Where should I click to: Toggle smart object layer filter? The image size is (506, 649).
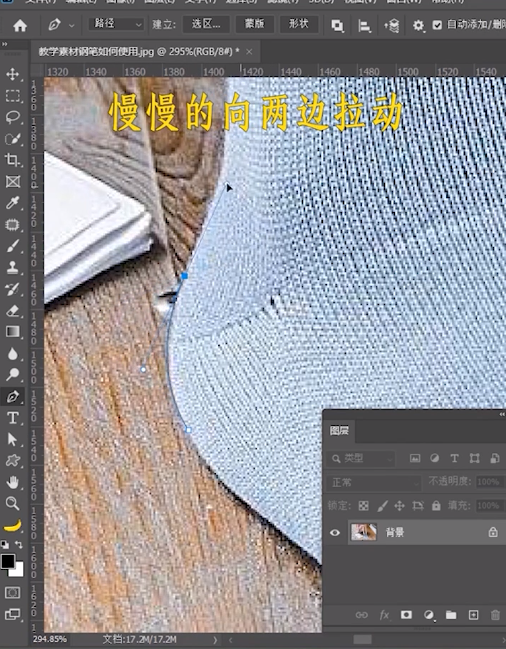tap(494, 458)
